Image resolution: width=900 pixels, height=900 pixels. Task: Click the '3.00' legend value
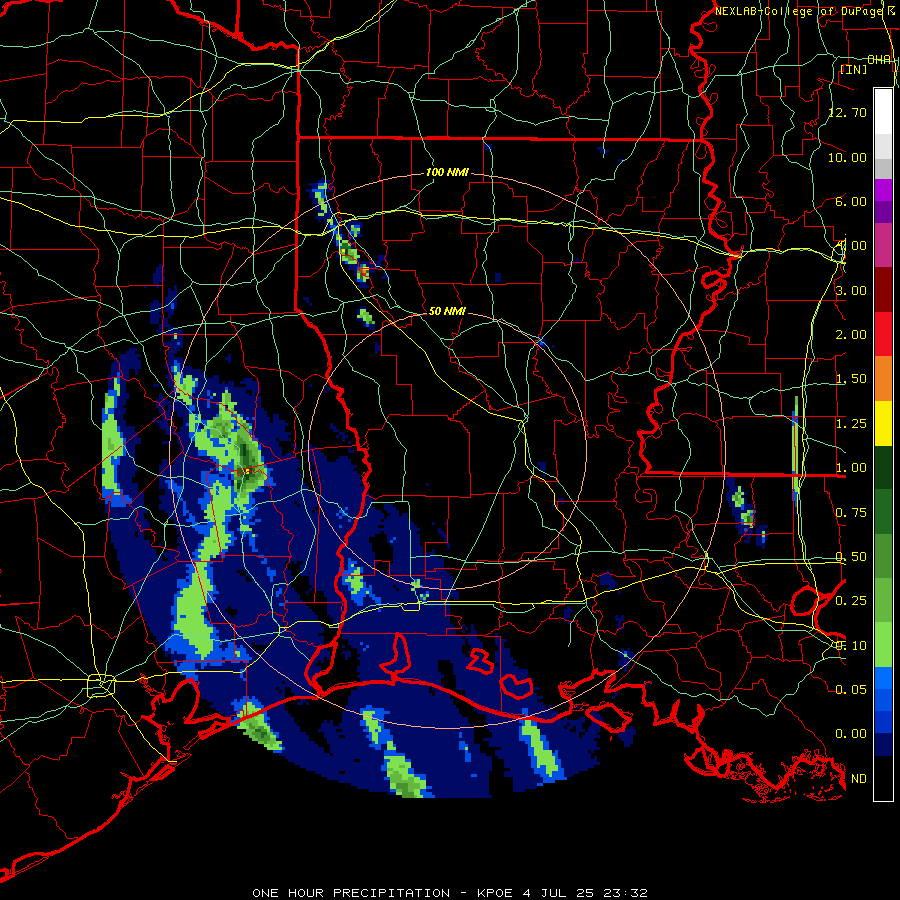[851, 290]
